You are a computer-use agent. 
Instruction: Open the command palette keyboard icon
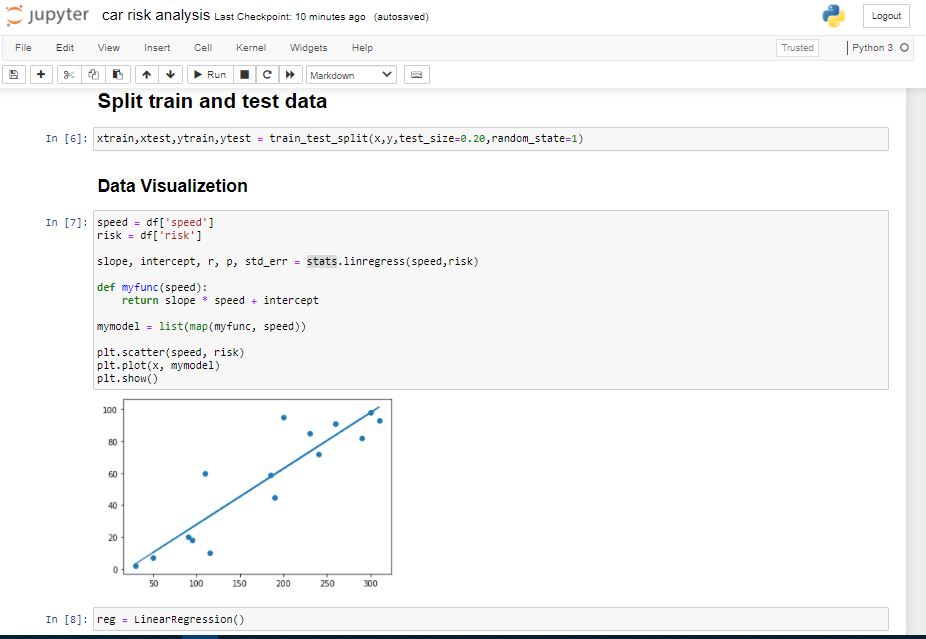click(x=416, y=74)
